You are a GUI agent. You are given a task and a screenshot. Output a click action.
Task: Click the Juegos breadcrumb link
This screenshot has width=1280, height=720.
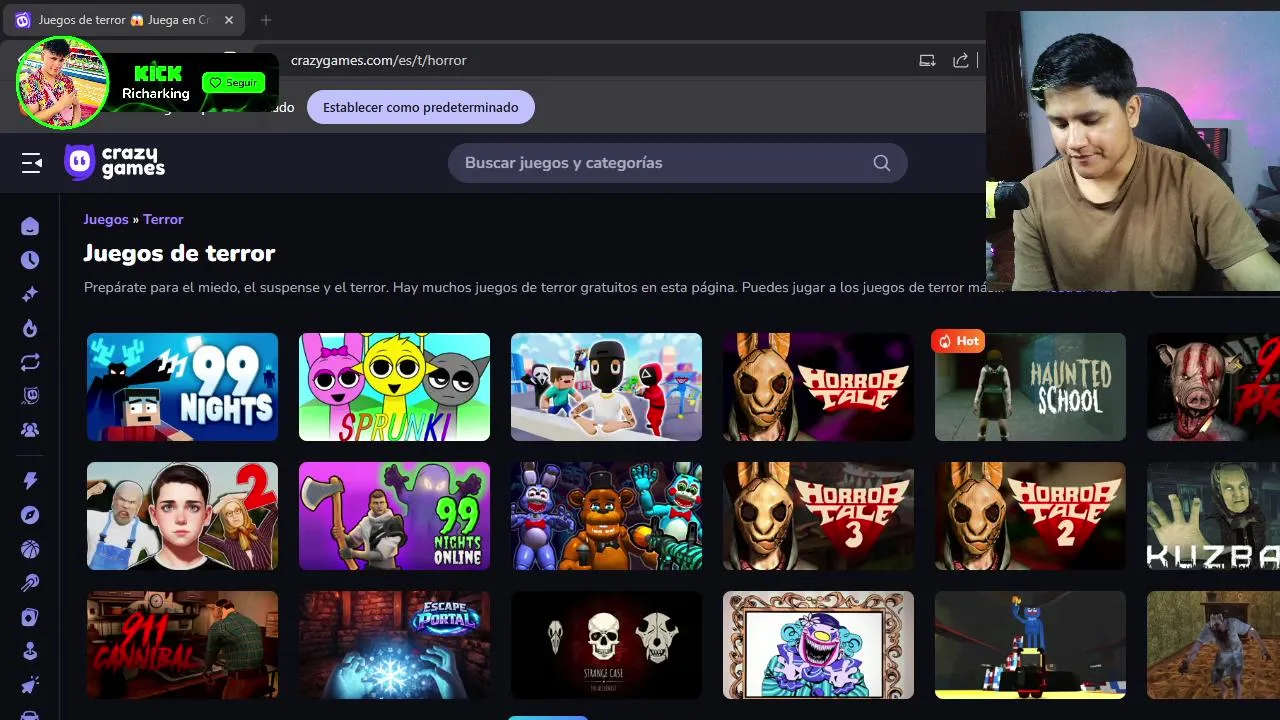106,219
